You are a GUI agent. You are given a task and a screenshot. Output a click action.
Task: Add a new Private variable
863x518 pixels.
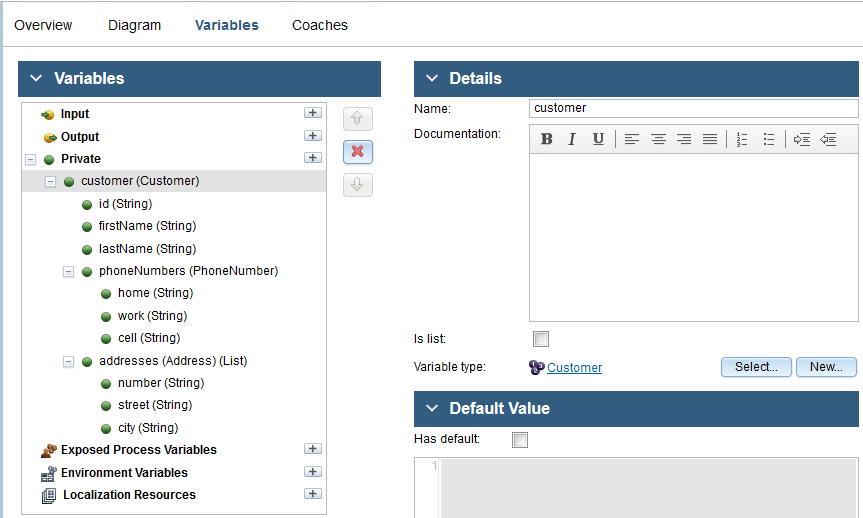[313, 157]
